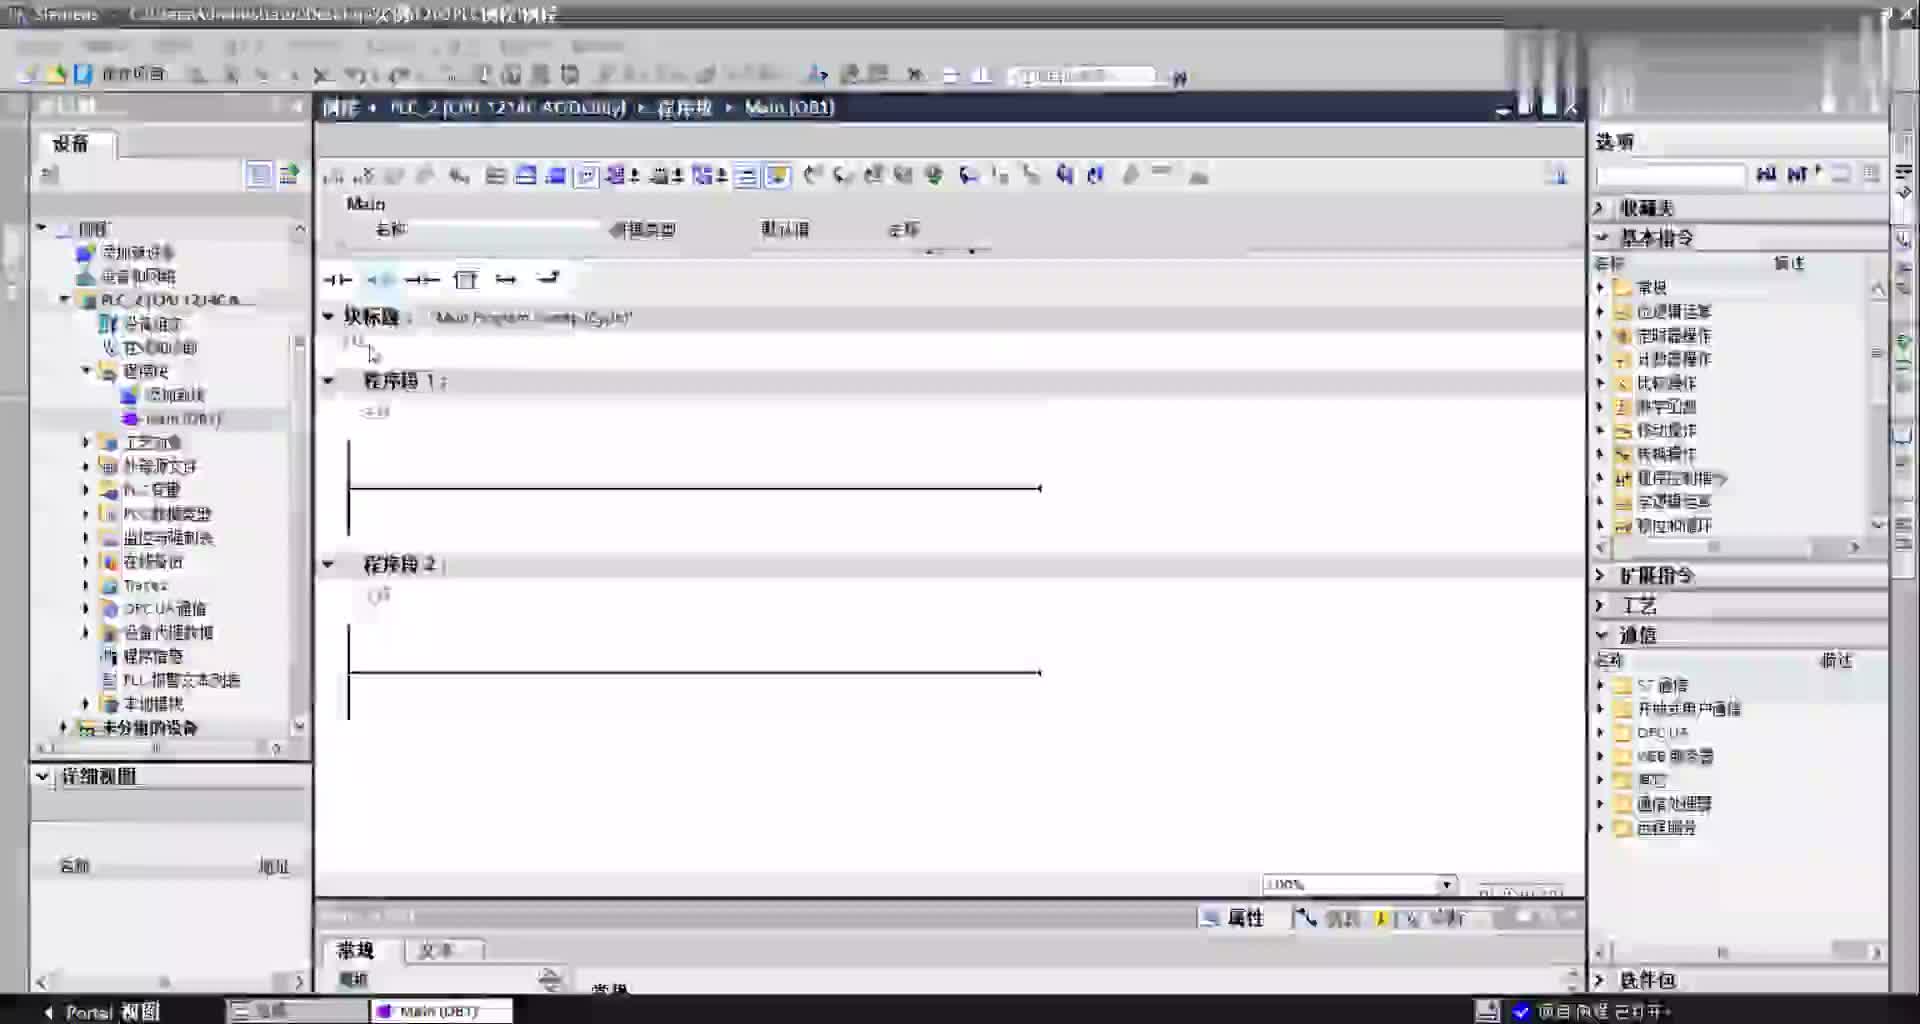This screenshot has width=1920, height=1024.
Task: Insert an output coil from favorites
Action: click(422, 280)
